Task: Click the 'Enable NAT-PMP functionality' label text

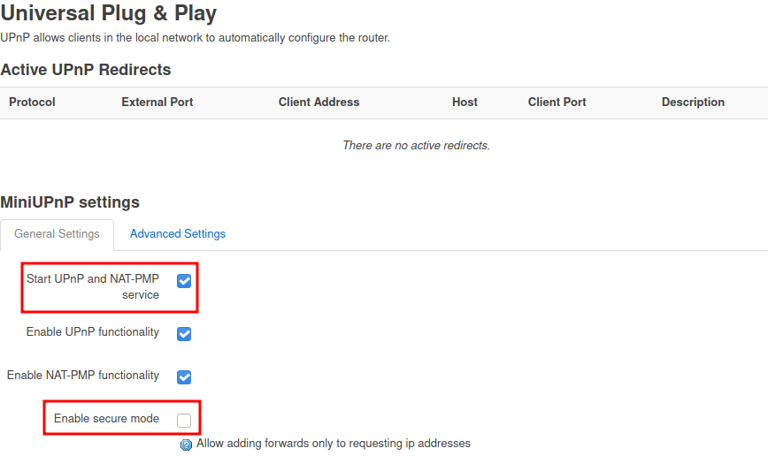Action: (83, 376)
